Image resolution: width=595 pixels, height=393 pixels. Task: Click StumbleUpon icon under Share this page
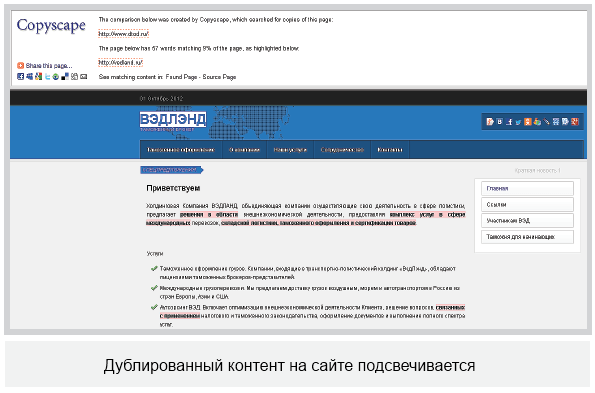pos(56,76)
